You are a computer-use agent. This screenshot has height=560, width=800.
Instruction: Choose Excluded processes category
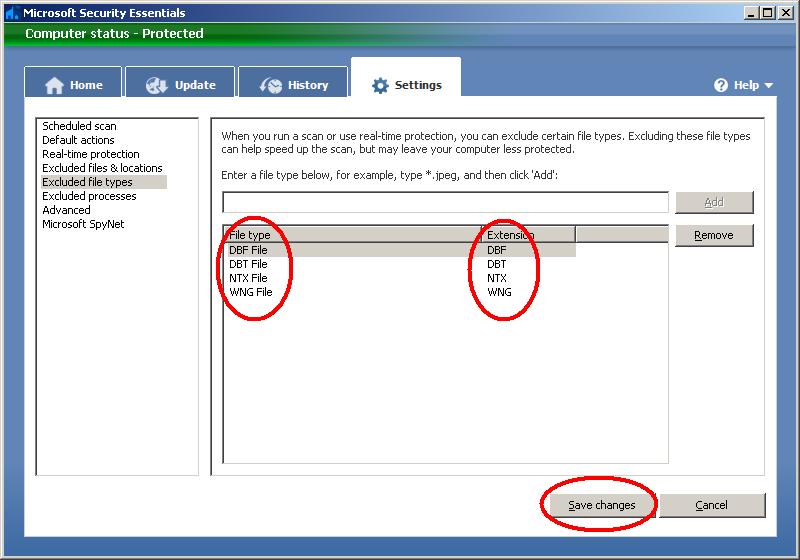(89, 196)
